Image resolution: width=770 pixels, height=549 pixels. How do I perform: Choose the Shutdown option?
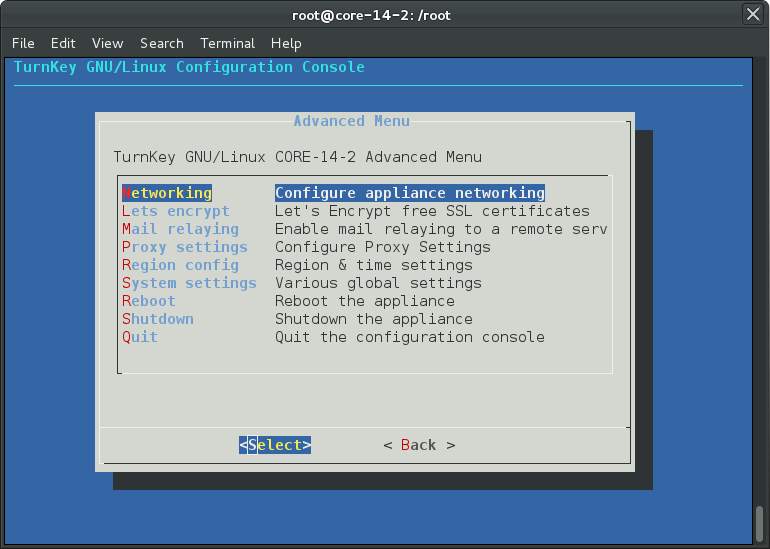pyautogui.click(x=158, y=319)
